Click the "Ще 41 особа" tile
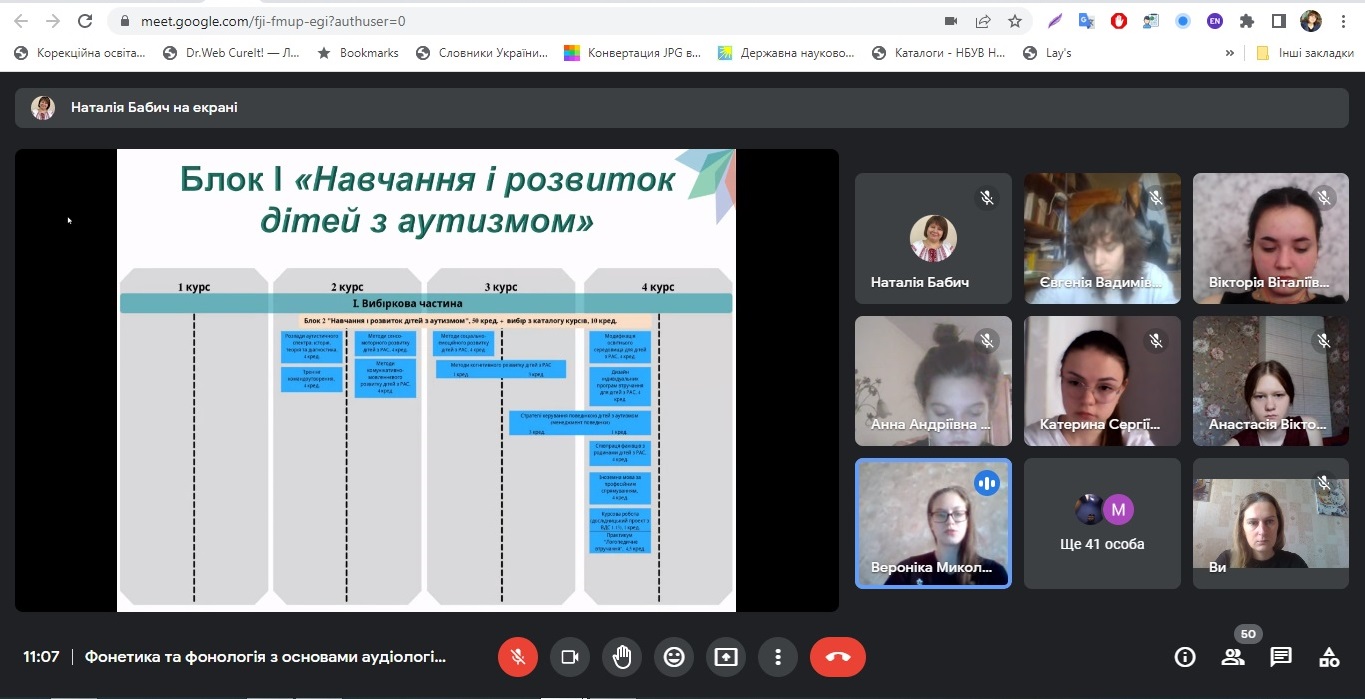This screenshot has width=1365, height=699. [1102, 524]
